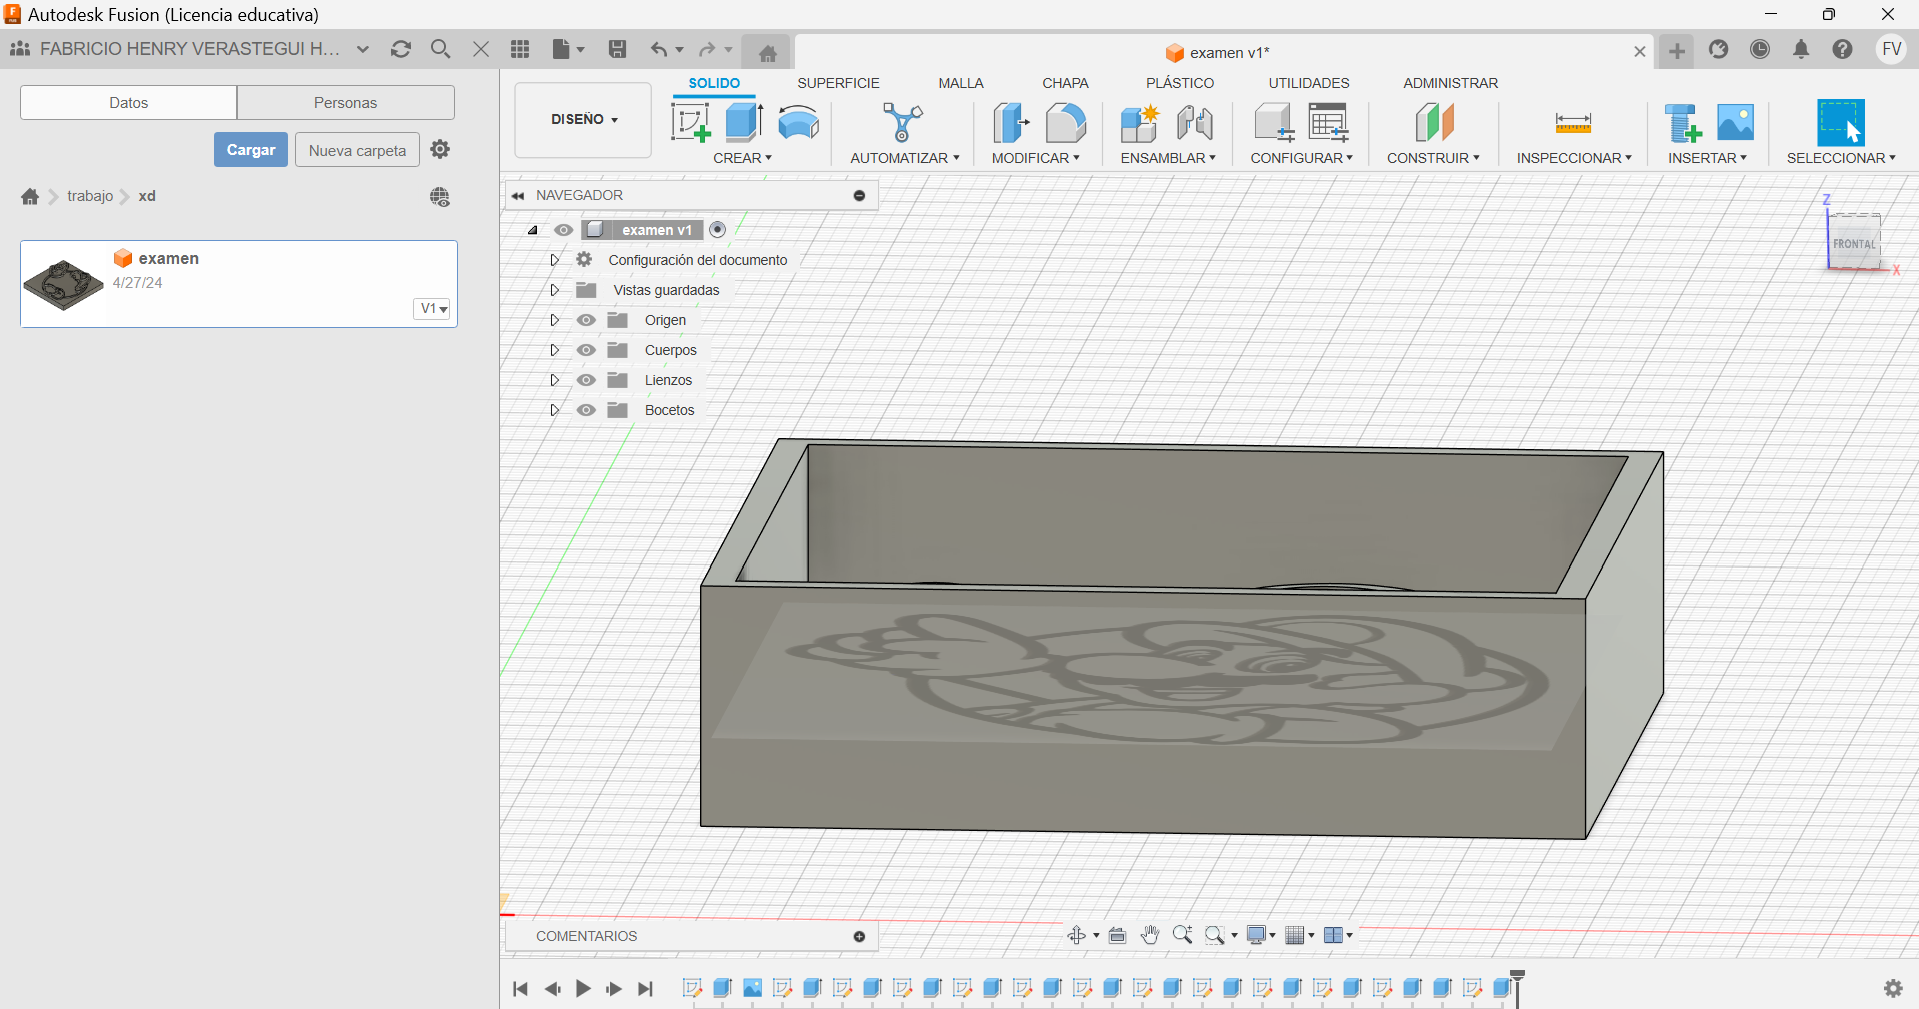Expand the Bocetos node
Screen dimensions: 1919x1009
[554, 410]
